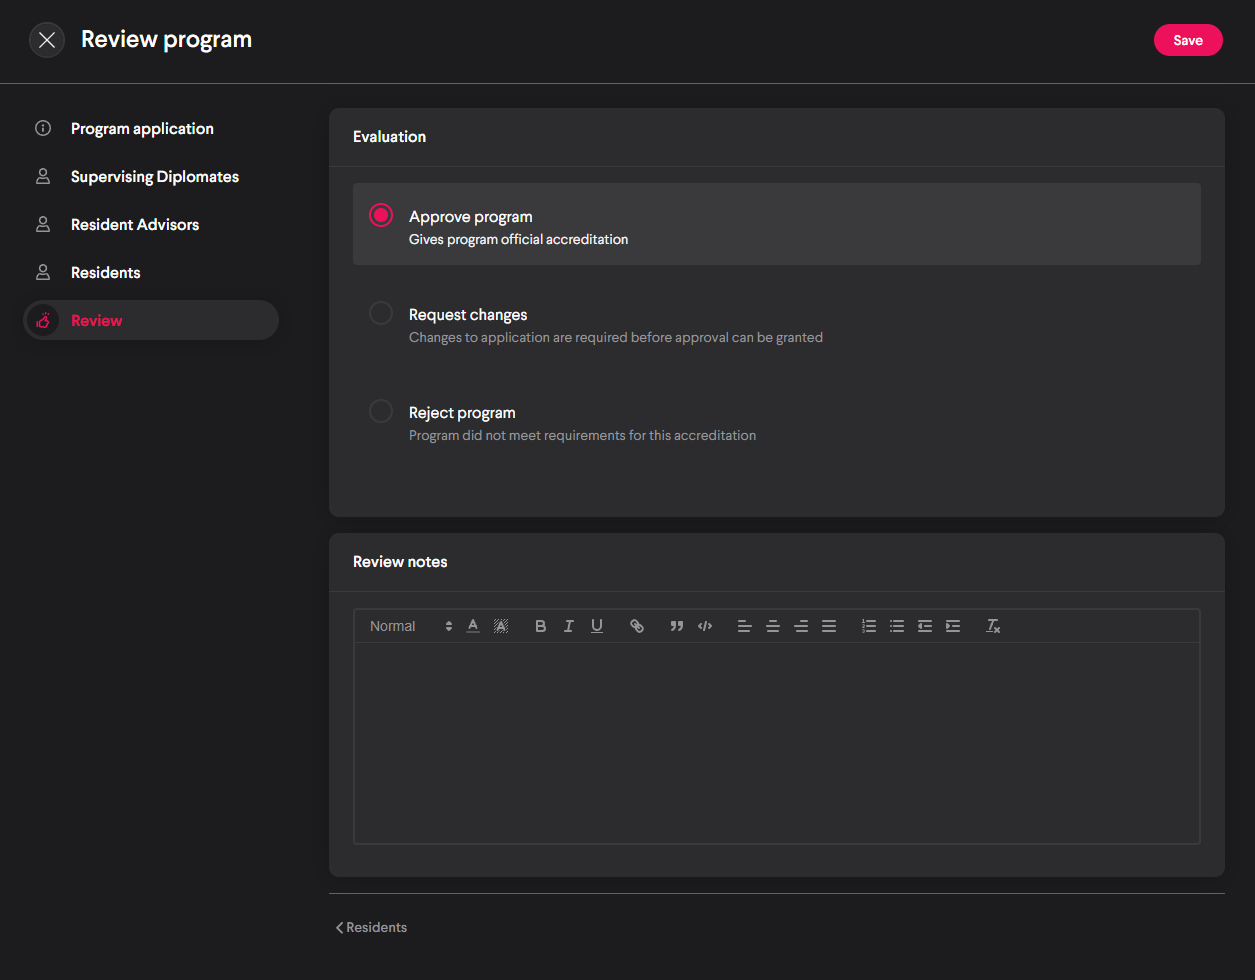
Task: Go back to Residents via bottom link
Action: tap(372, 928)
